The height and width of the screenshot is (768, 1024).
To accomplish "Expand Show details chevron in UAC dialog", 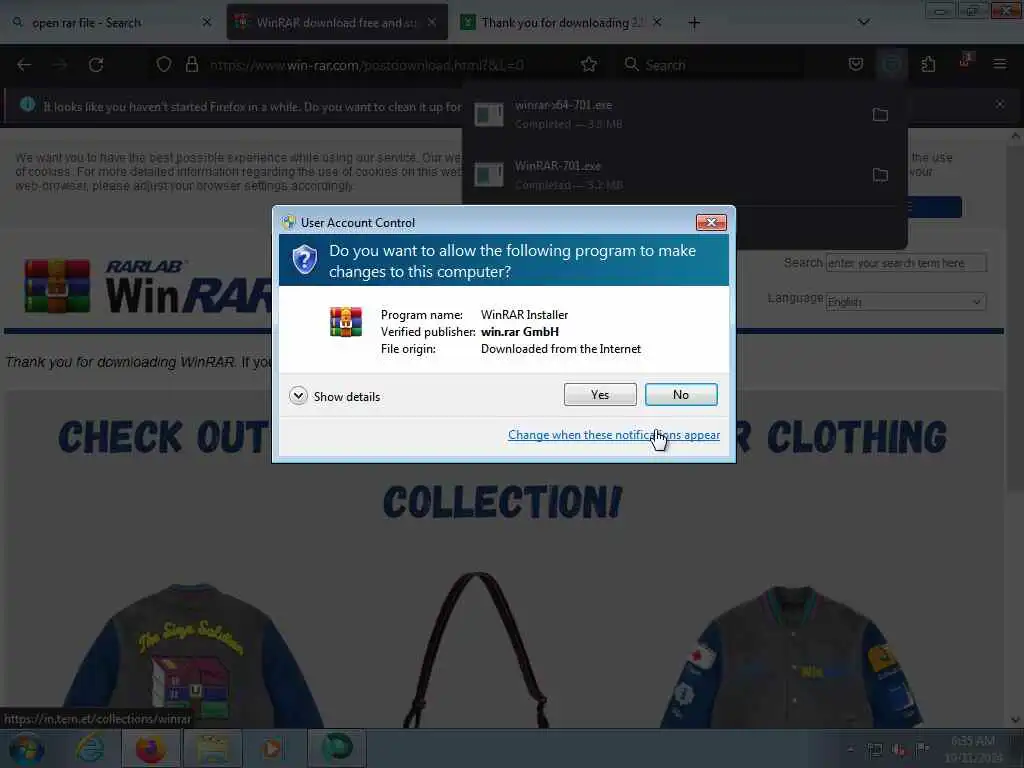I will point(298,396).
